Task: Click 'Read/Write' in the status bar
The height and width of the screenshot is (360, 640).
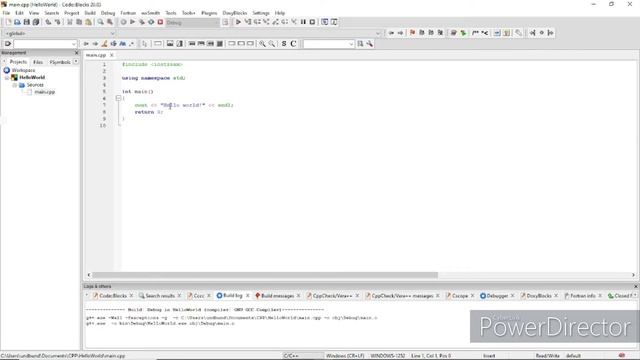Action: tap(547, 356)
